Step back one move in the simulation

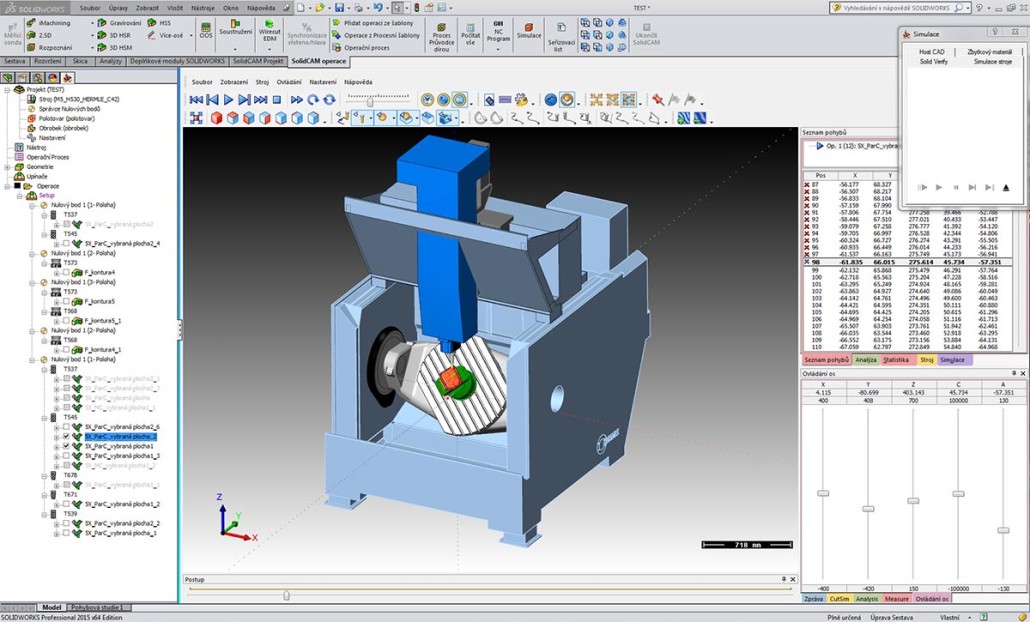tap(212, 100)
